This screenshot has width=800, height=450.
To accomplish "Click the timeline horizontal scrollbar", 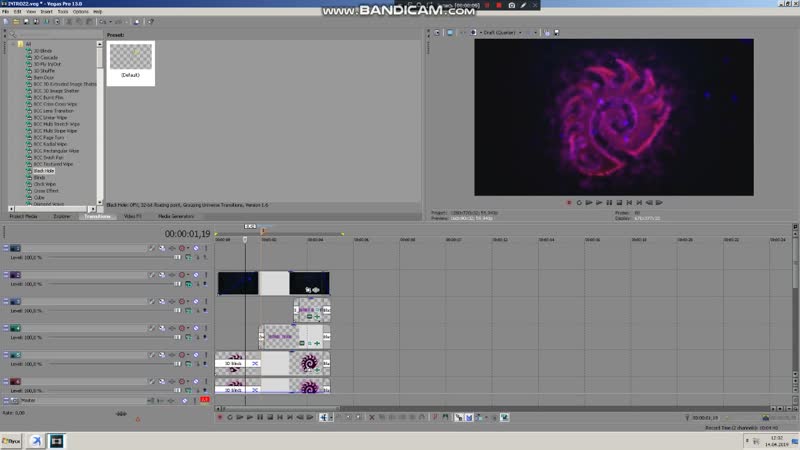I will click(283, 409).
